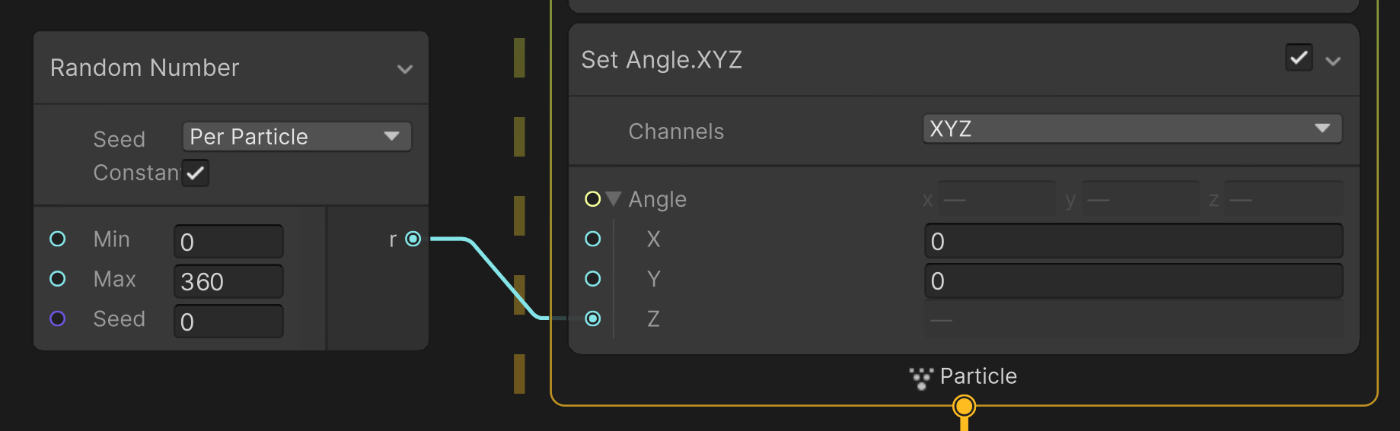Toggle the Constant checkbox
This screenshot has width=1400, height=431.
(x=195, y=173)
